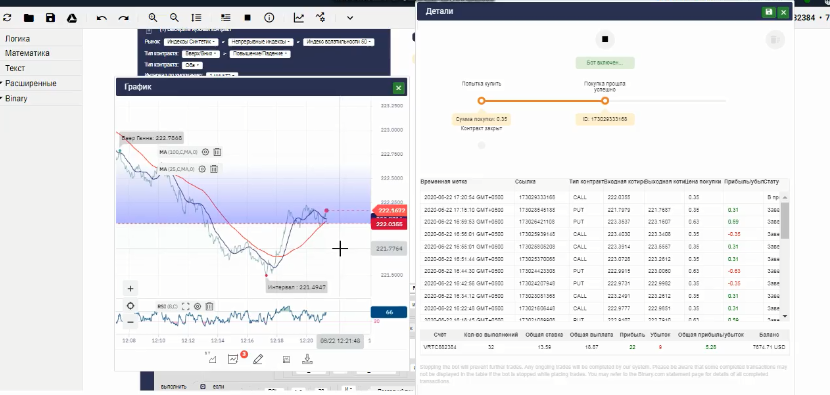
Task: Click the Бот включен status label
Action: (x=605, y=62)
